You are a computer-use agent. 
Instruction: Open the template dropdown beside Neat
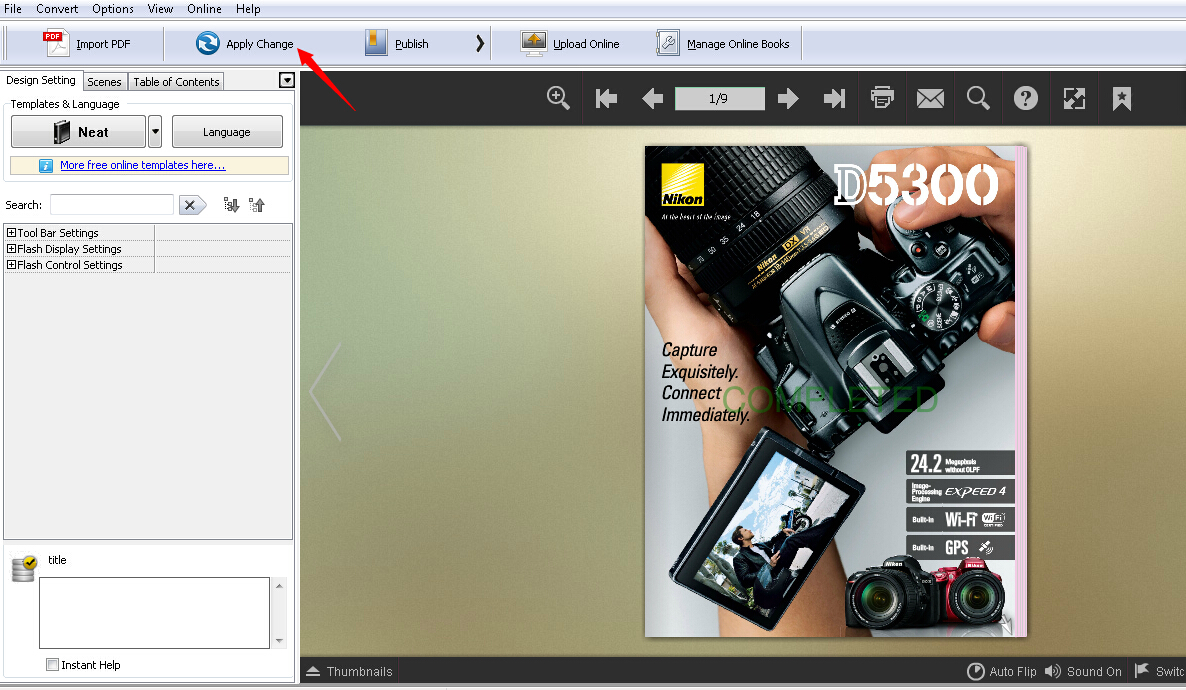[156, 131]
